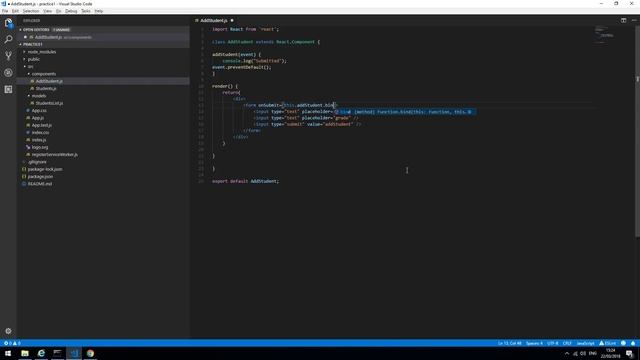Expand the node_modules folder
Screen dimensions: 640x360
(x=42, y=52)
